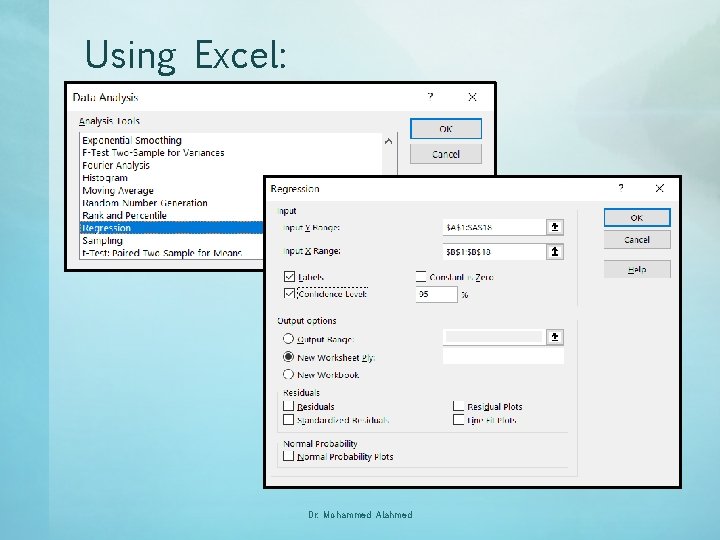Click OK in the Data Analysis dialog
This screenshot has width=720, height=540.
coord(446,129)
